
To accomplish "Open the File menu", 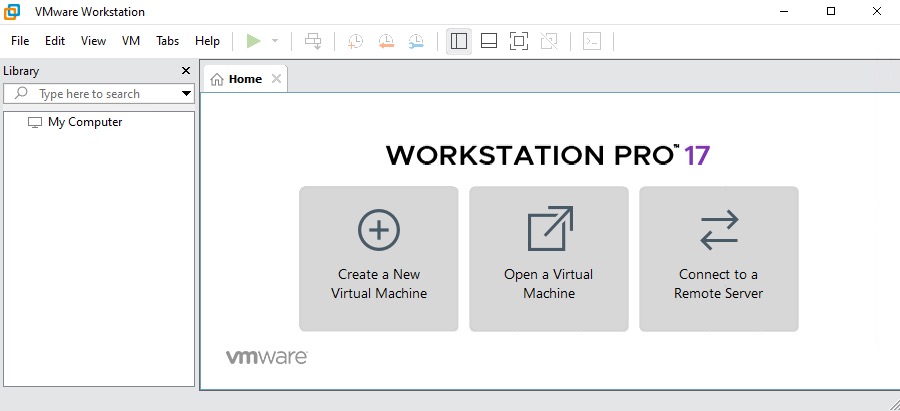I will pyautogui.click(x=20, y=41).
